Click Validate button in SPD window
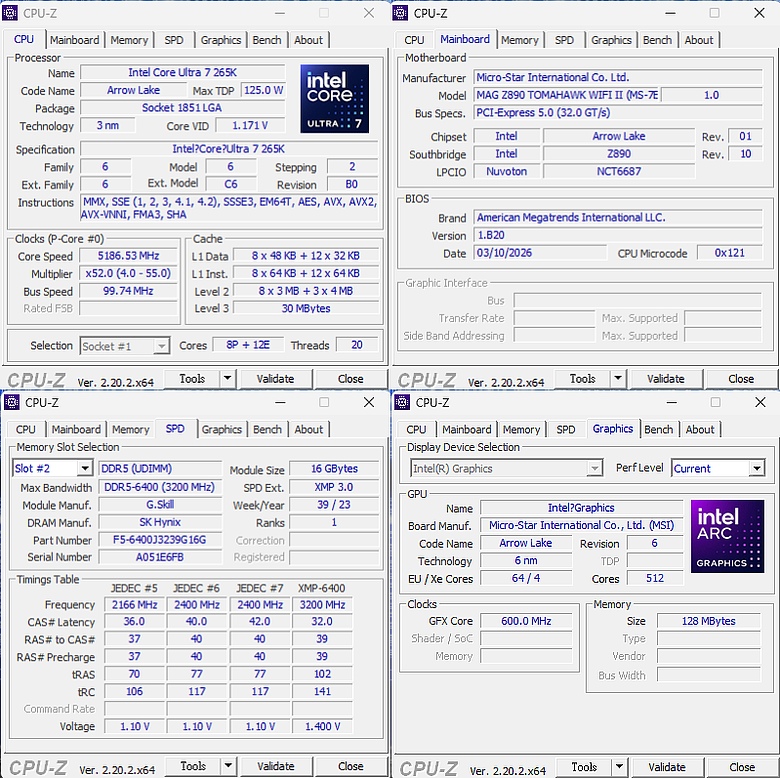This screenshot has height=778, width=780. pyautogui.click(x=276, y=766)
